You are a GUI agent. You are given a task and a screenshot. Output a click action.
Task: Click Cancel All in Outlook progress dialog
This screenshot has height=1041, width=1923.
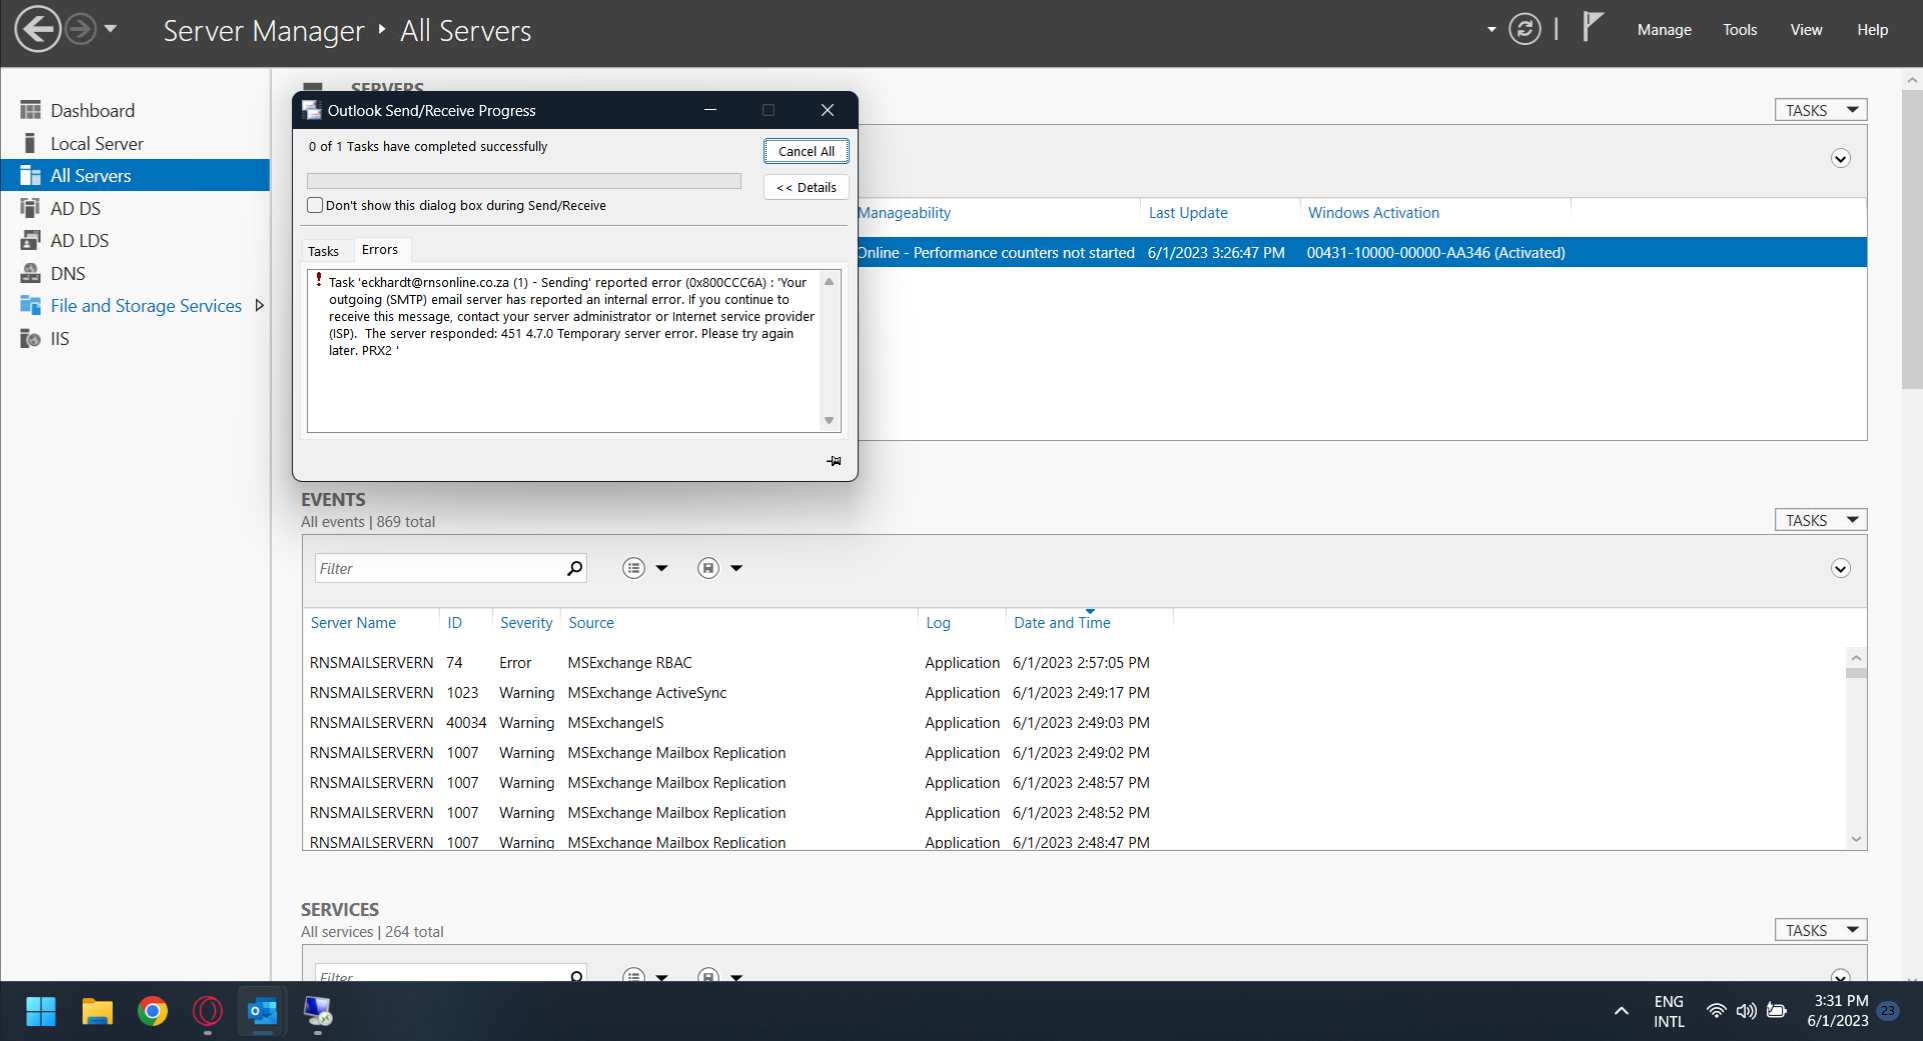pos(806,151)
